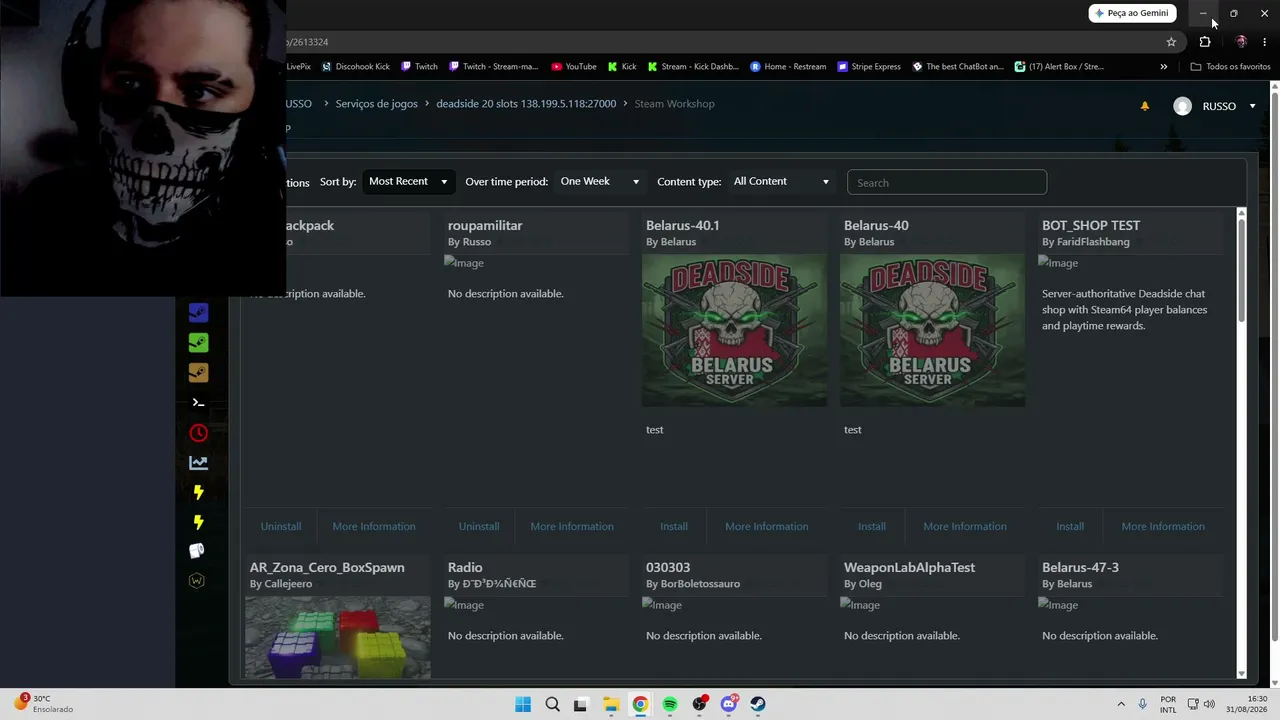Screen dimensions: 1280x720
Task: Bookmark this page with the star icon
Action: (1171, 42)
